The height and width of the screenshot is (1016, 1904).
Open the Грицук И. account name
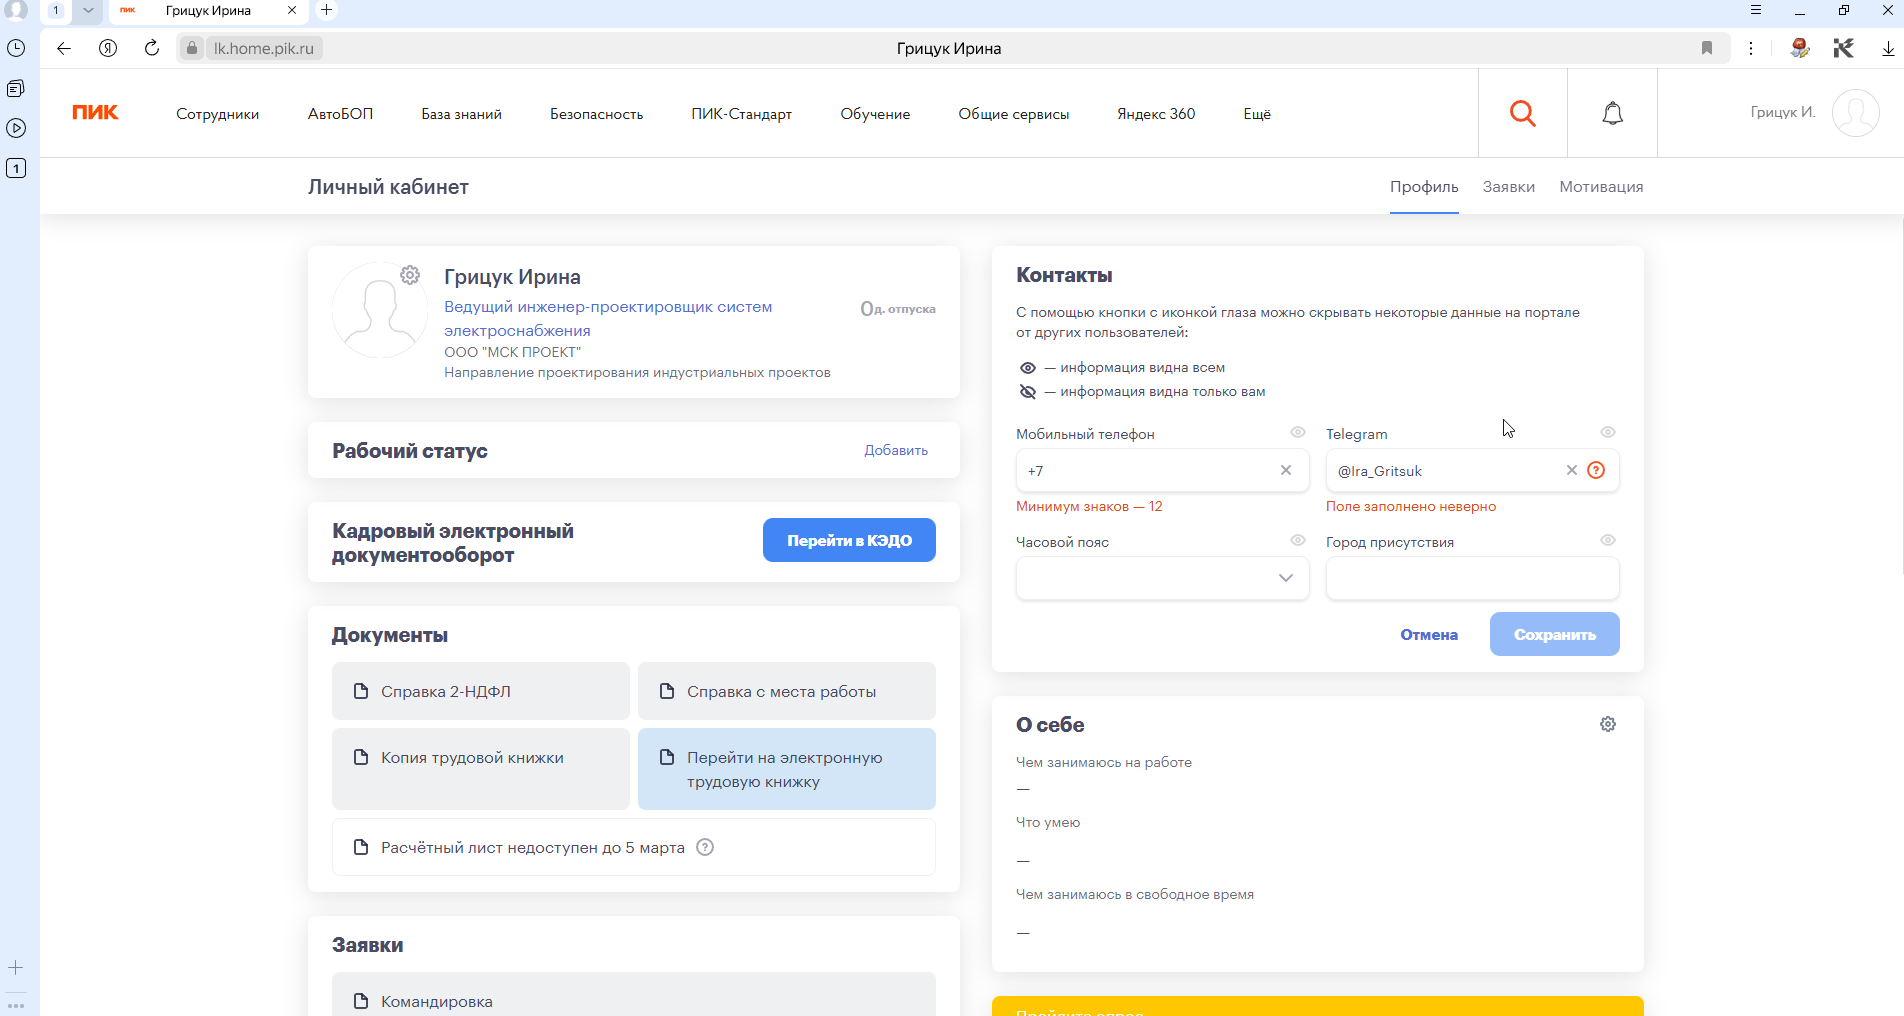1783,112
